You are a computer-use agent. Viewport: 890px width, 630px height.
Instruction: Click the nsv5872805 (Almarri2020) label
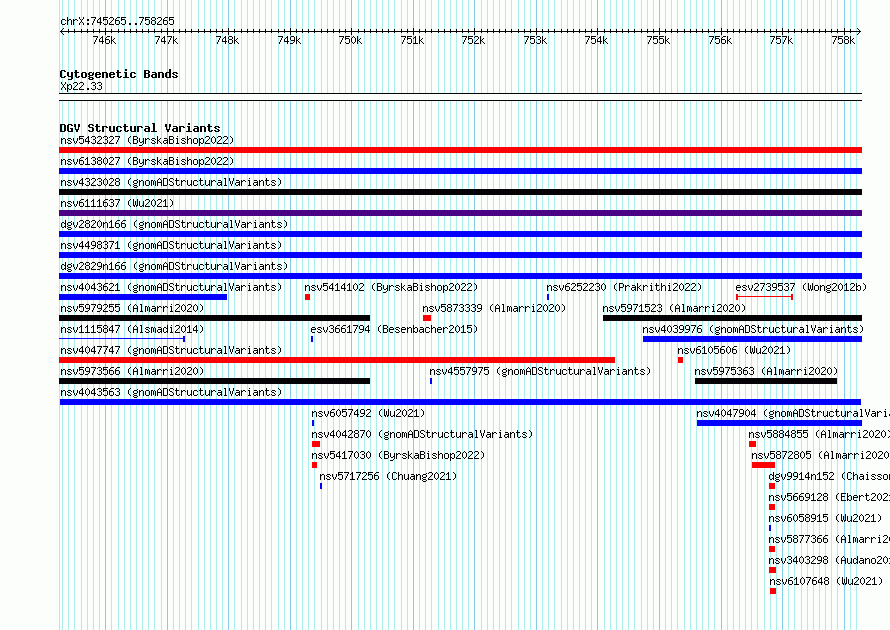tap(820, 455)
